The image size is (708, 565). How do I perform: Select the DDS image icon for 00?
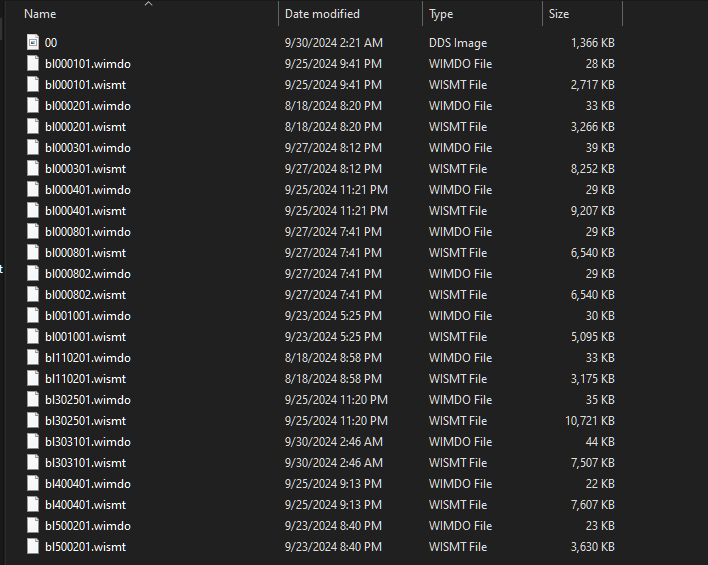point(33,42)
